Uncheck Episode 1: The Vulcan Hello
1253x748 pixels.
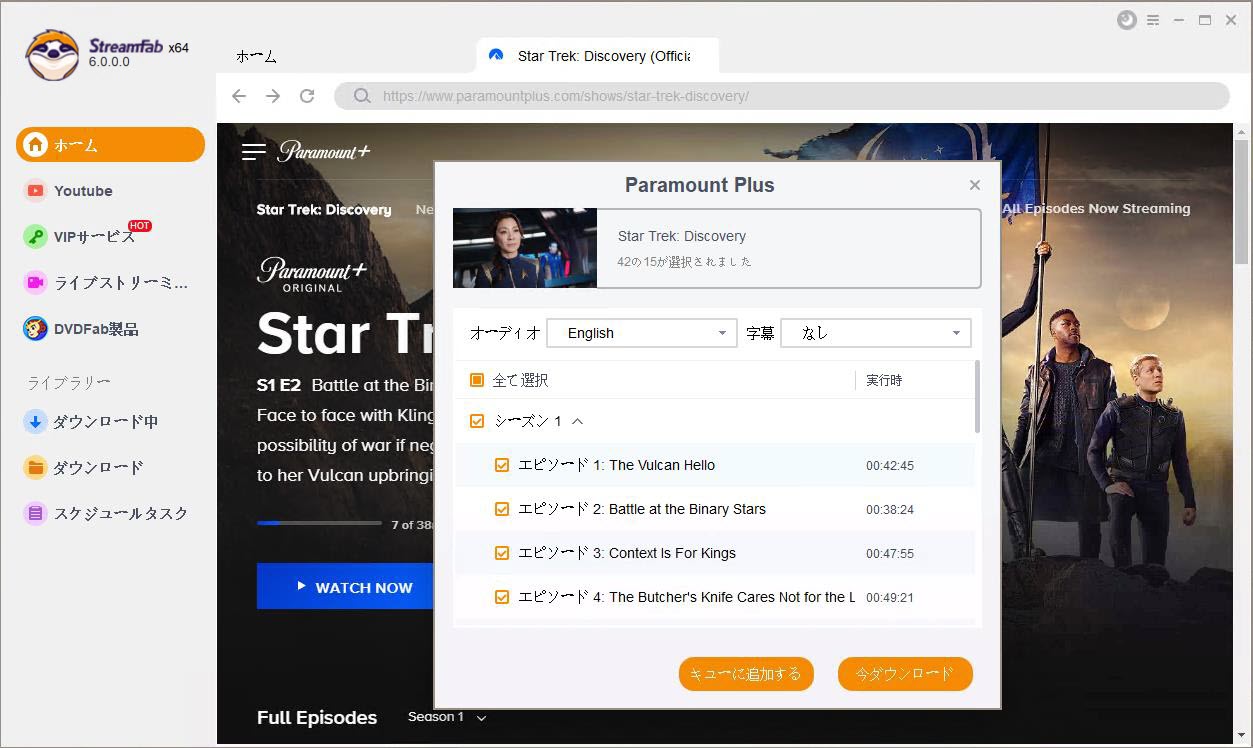point(502,465)
